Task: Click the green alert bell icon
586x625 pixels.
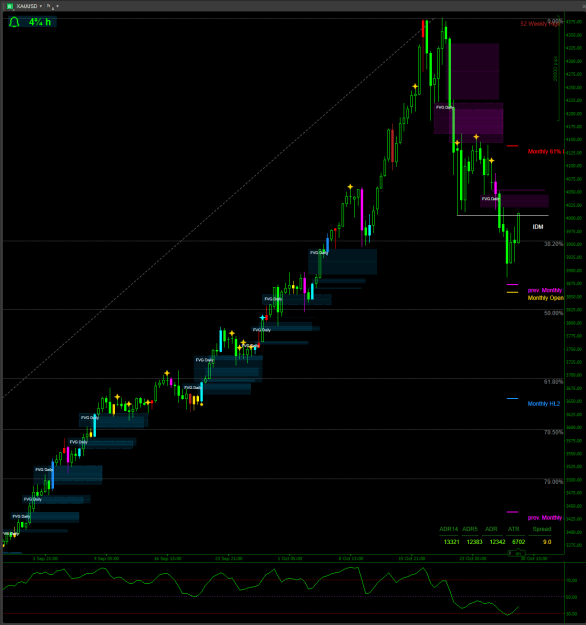Action: click(x=14, y=22)
